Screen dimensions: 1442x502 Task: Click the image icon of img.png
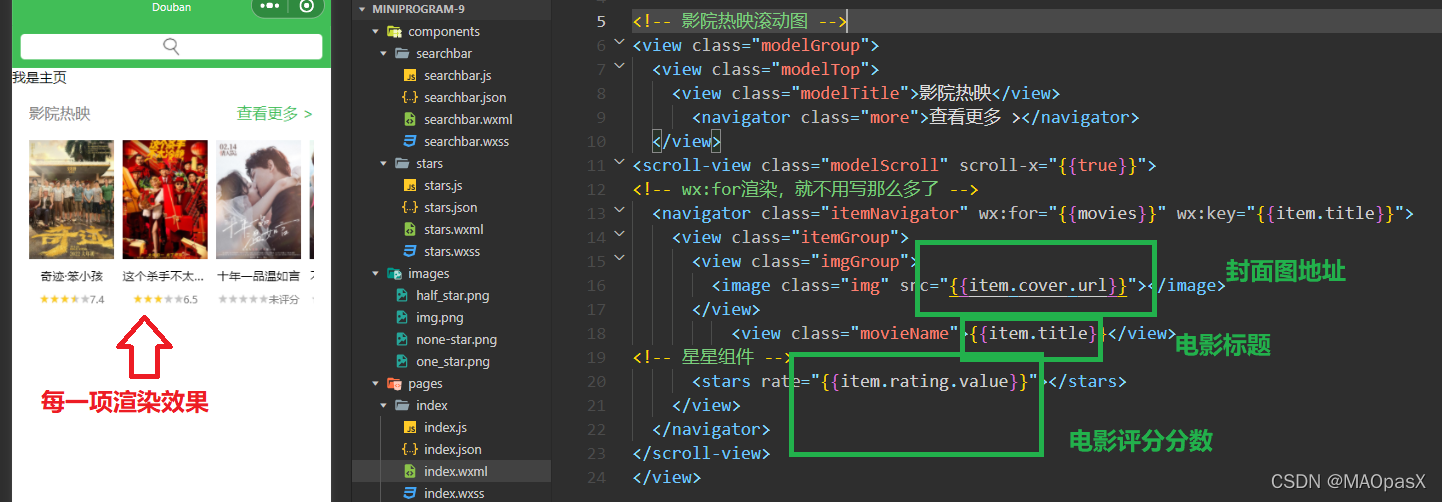click(402, 317)
